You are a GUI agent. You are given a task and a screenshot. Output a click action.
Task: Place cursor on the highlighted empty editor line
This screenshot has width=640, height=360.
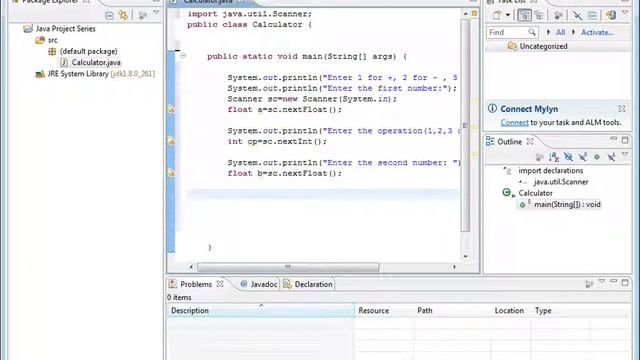[x=322, y=194]
